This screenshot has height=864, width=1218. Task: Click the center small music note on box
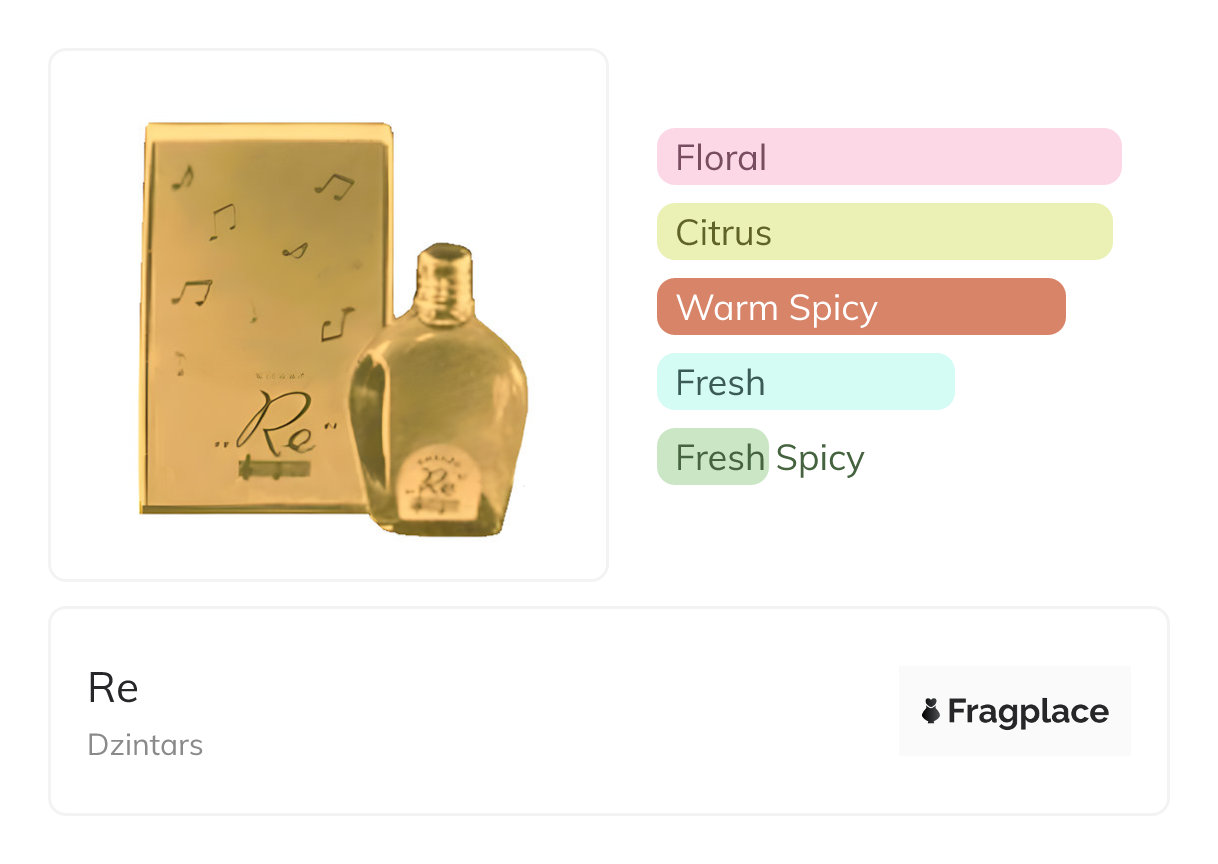295,250
